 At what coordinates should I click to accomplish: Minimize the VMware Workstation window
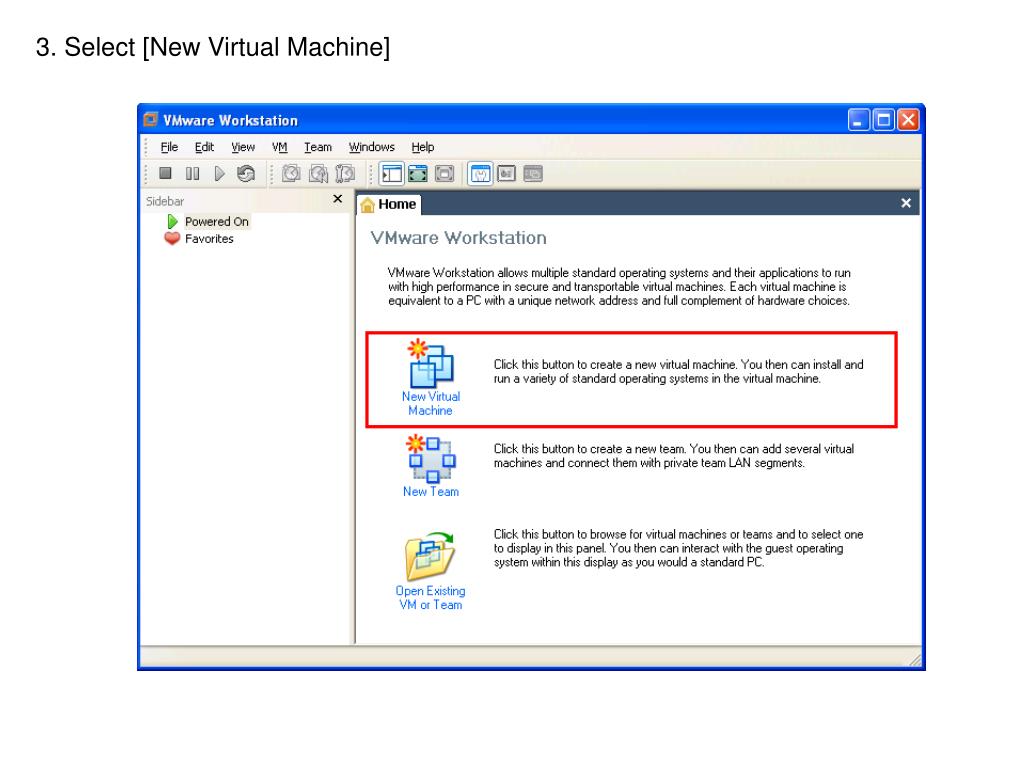tap(858, 120)
